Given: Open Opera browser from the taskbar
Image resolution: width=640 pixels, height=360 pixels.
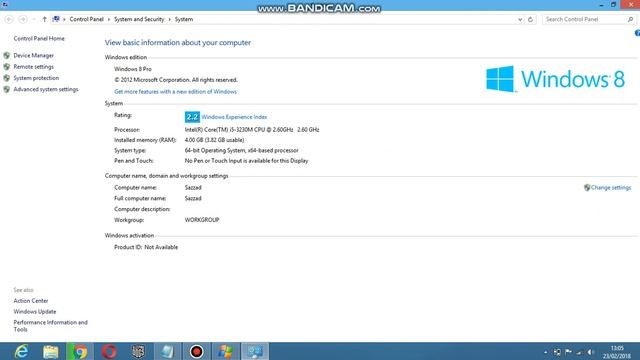Looking at the screenshot, I should click(109, 351).
